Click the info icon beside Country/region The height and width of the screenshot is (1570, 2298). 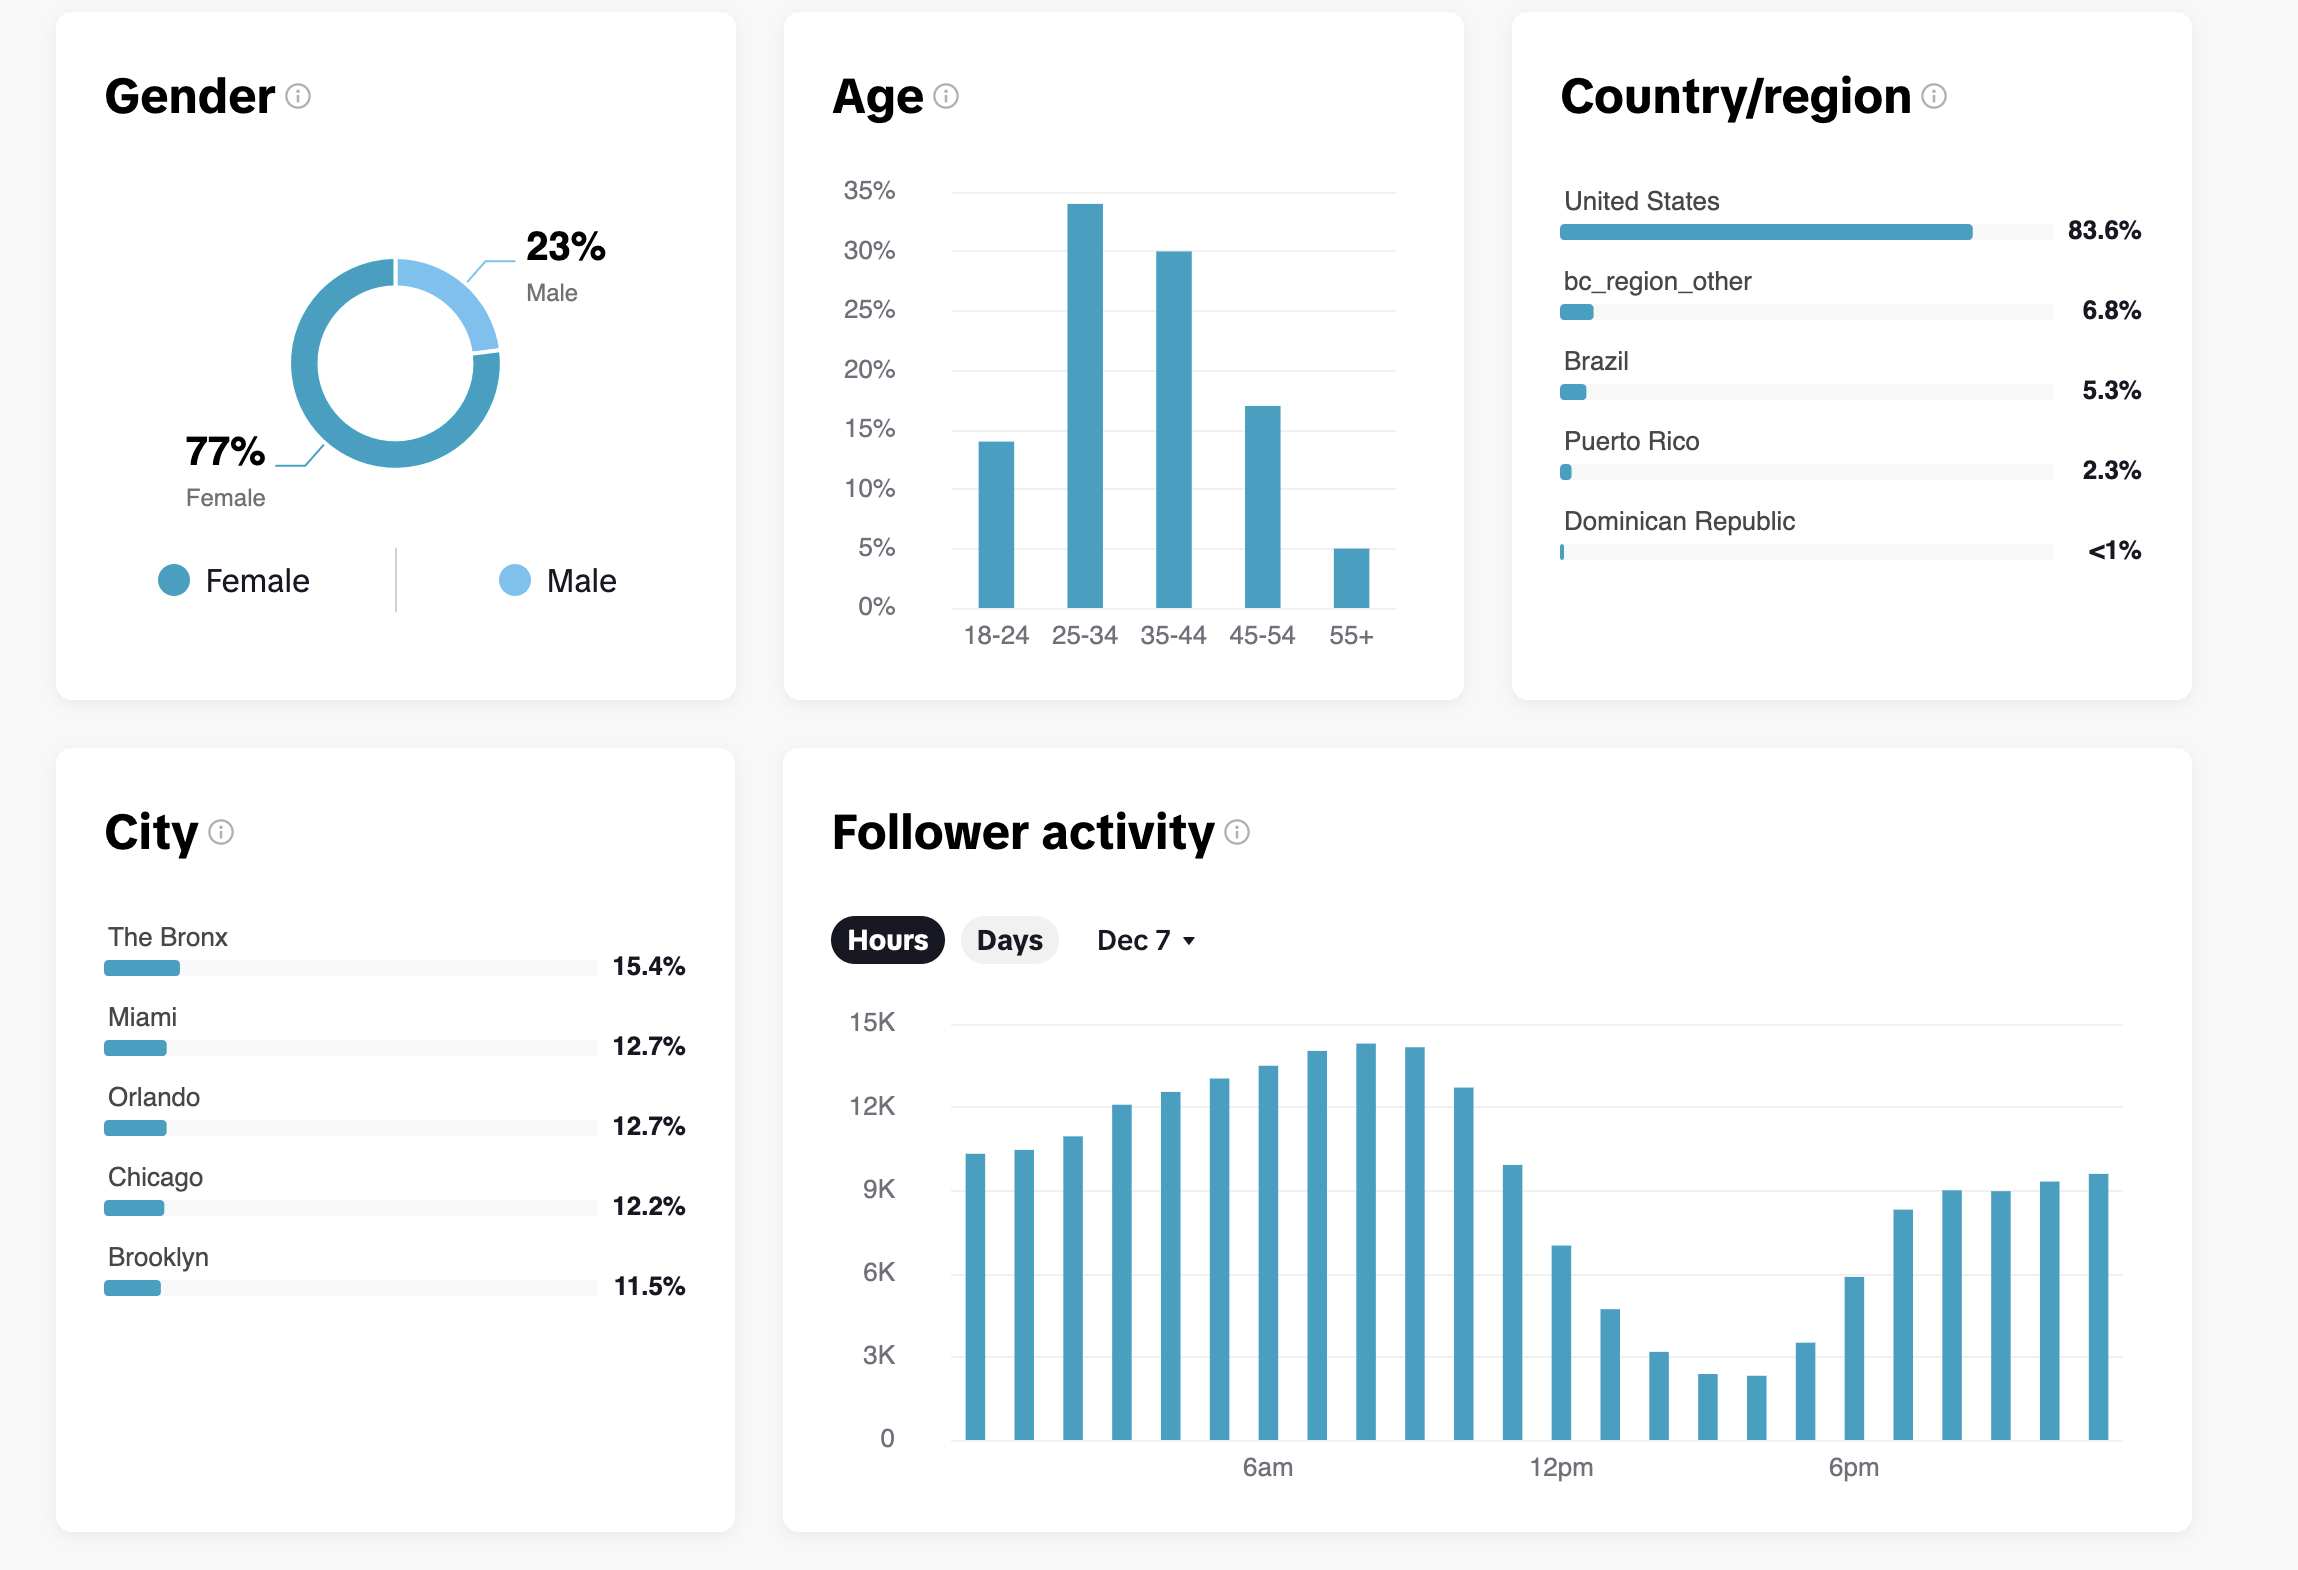pyautogui.click(x=1934, y=96)
